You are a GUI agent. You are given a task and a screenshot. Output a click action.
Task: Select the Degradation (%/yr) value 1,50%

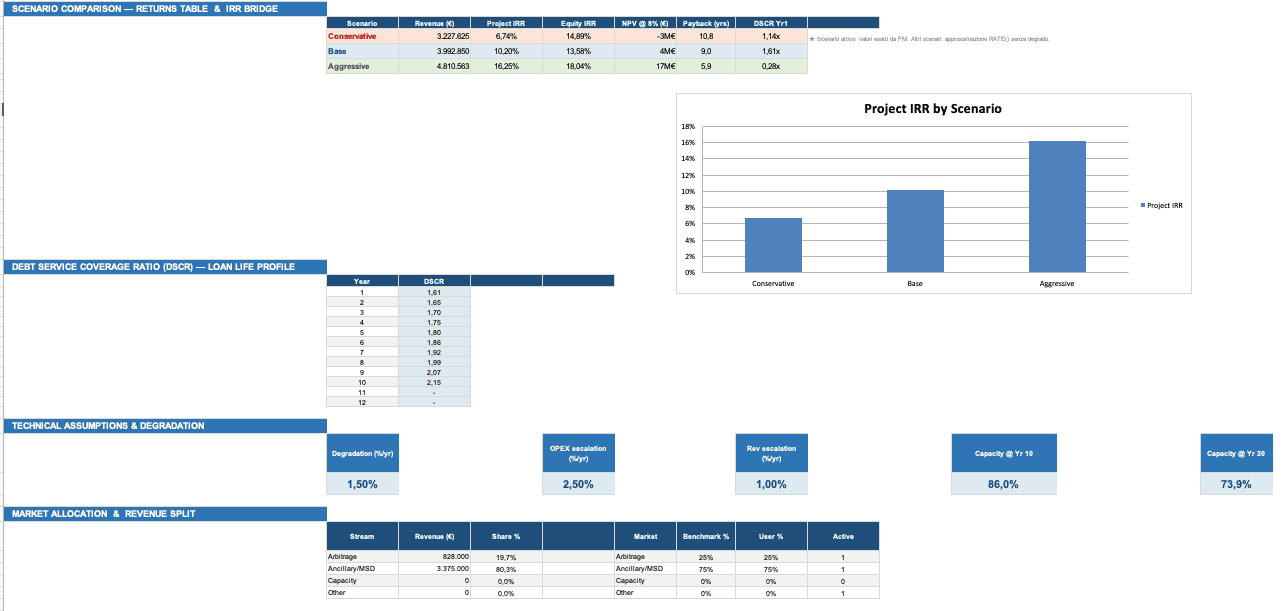362,484
